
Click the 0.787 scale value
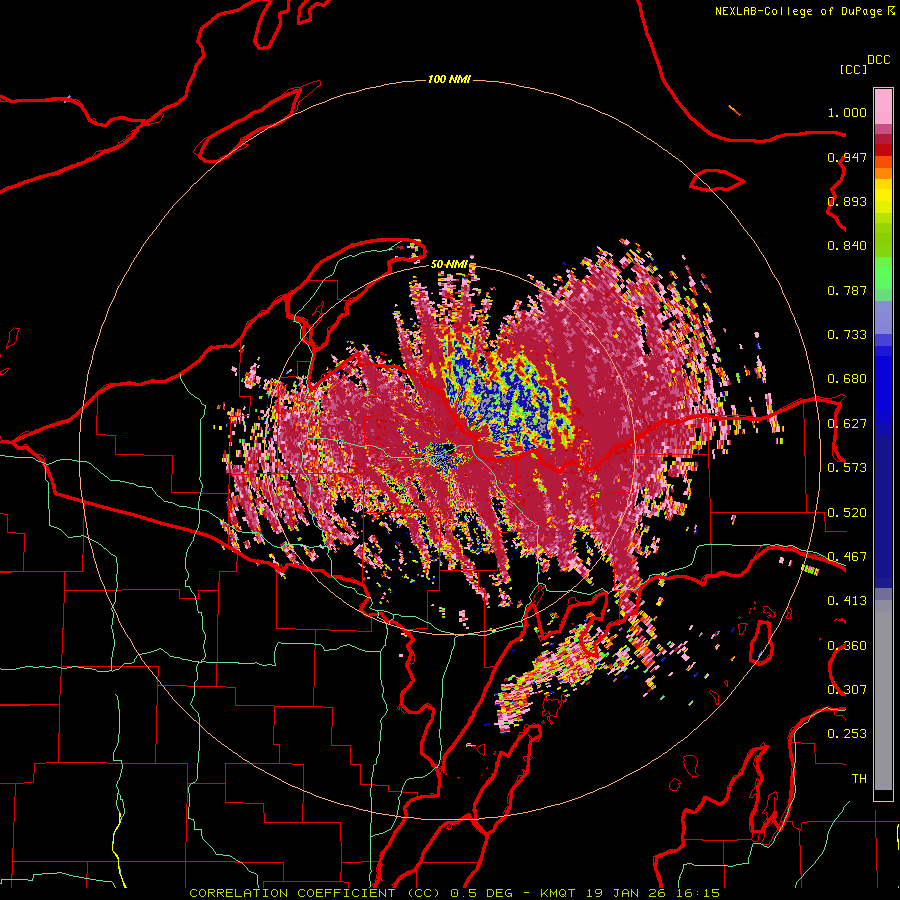click(847, 290)
